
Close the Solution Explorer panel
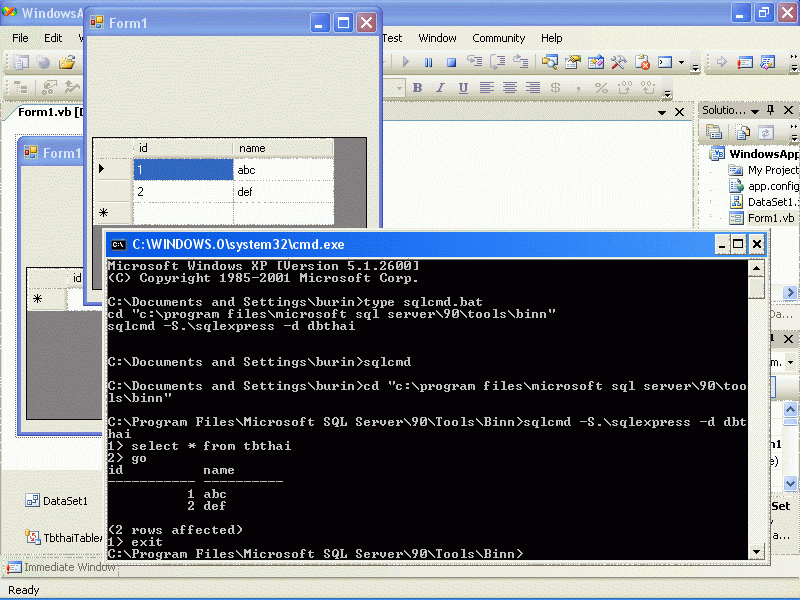788,110
